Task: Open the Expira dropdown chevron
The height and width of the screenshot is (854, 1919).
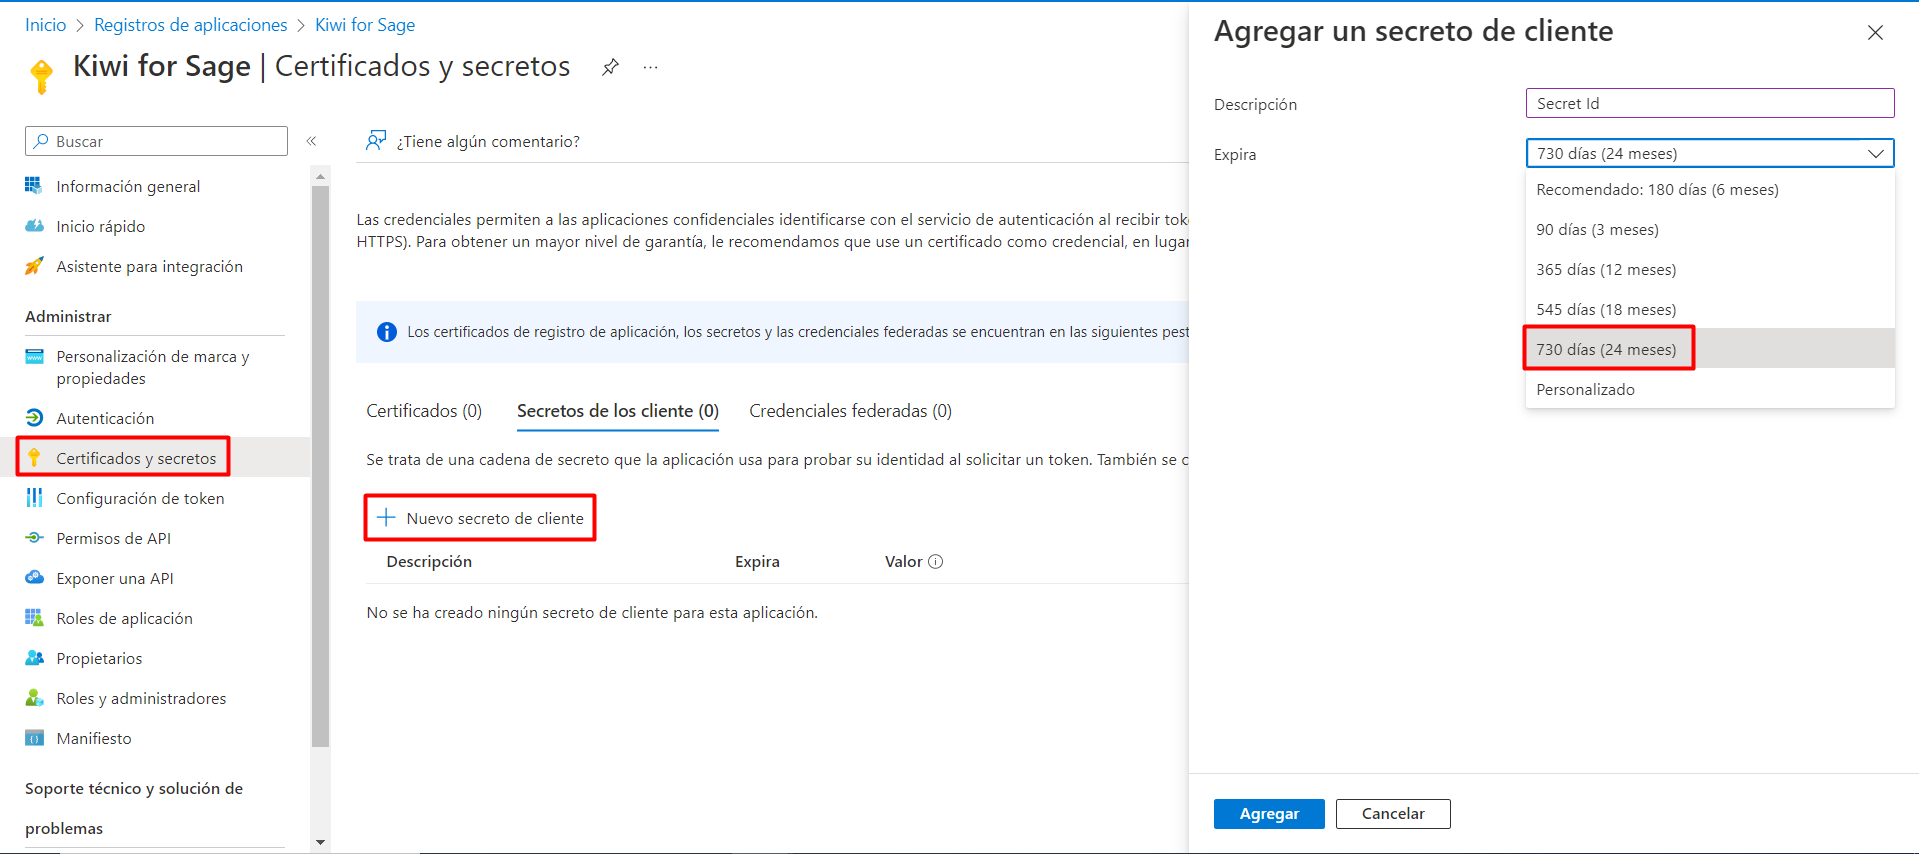Action: coord(1876,153)
